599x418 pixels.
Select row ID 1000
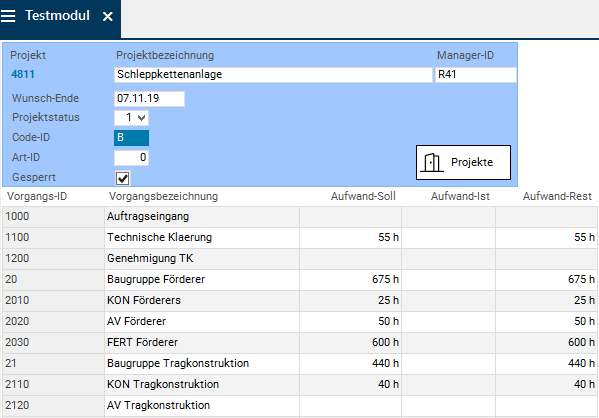(x=53, y=217)
